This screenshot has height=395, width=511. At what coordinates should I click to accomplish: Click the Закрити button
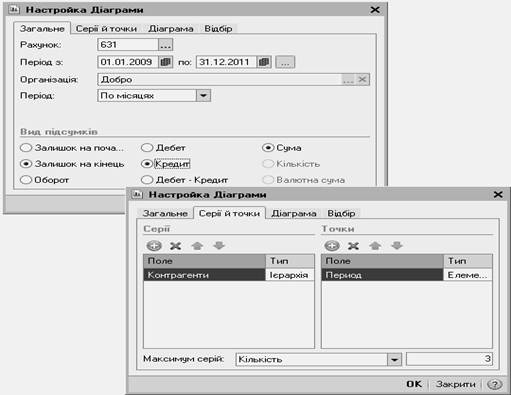(x=456, y=384)
